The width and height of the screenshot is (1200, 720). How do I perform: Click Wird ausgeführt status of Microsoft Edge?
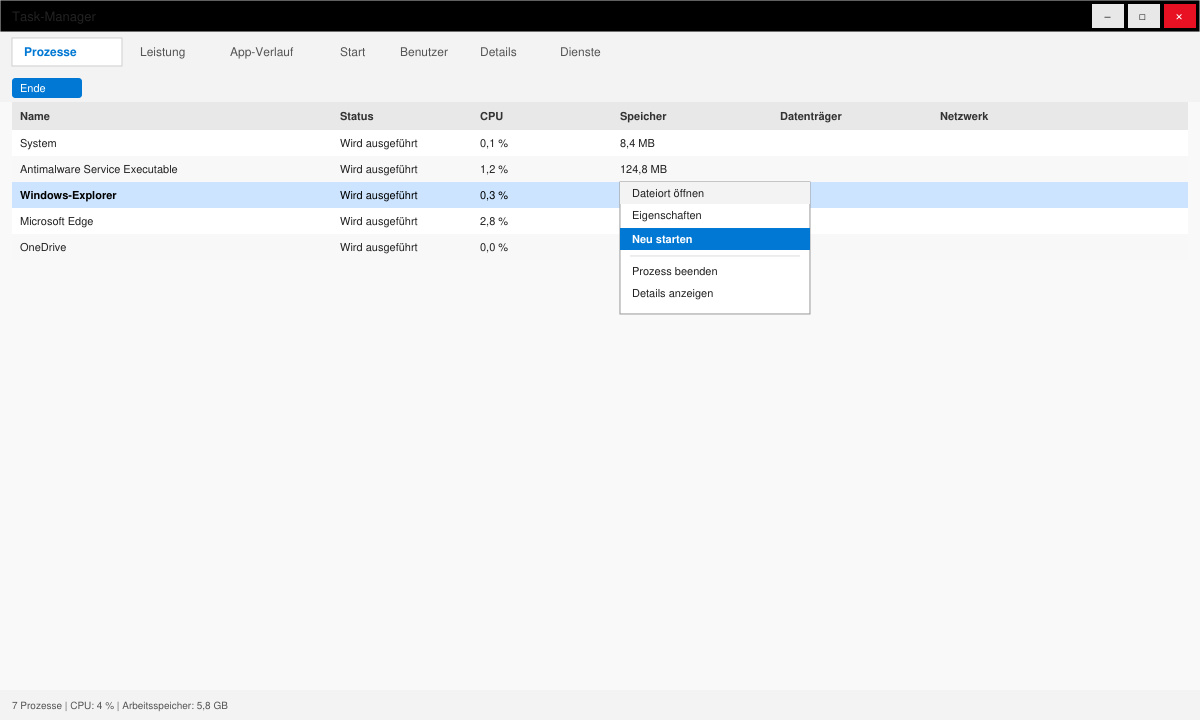click(379, 221)
